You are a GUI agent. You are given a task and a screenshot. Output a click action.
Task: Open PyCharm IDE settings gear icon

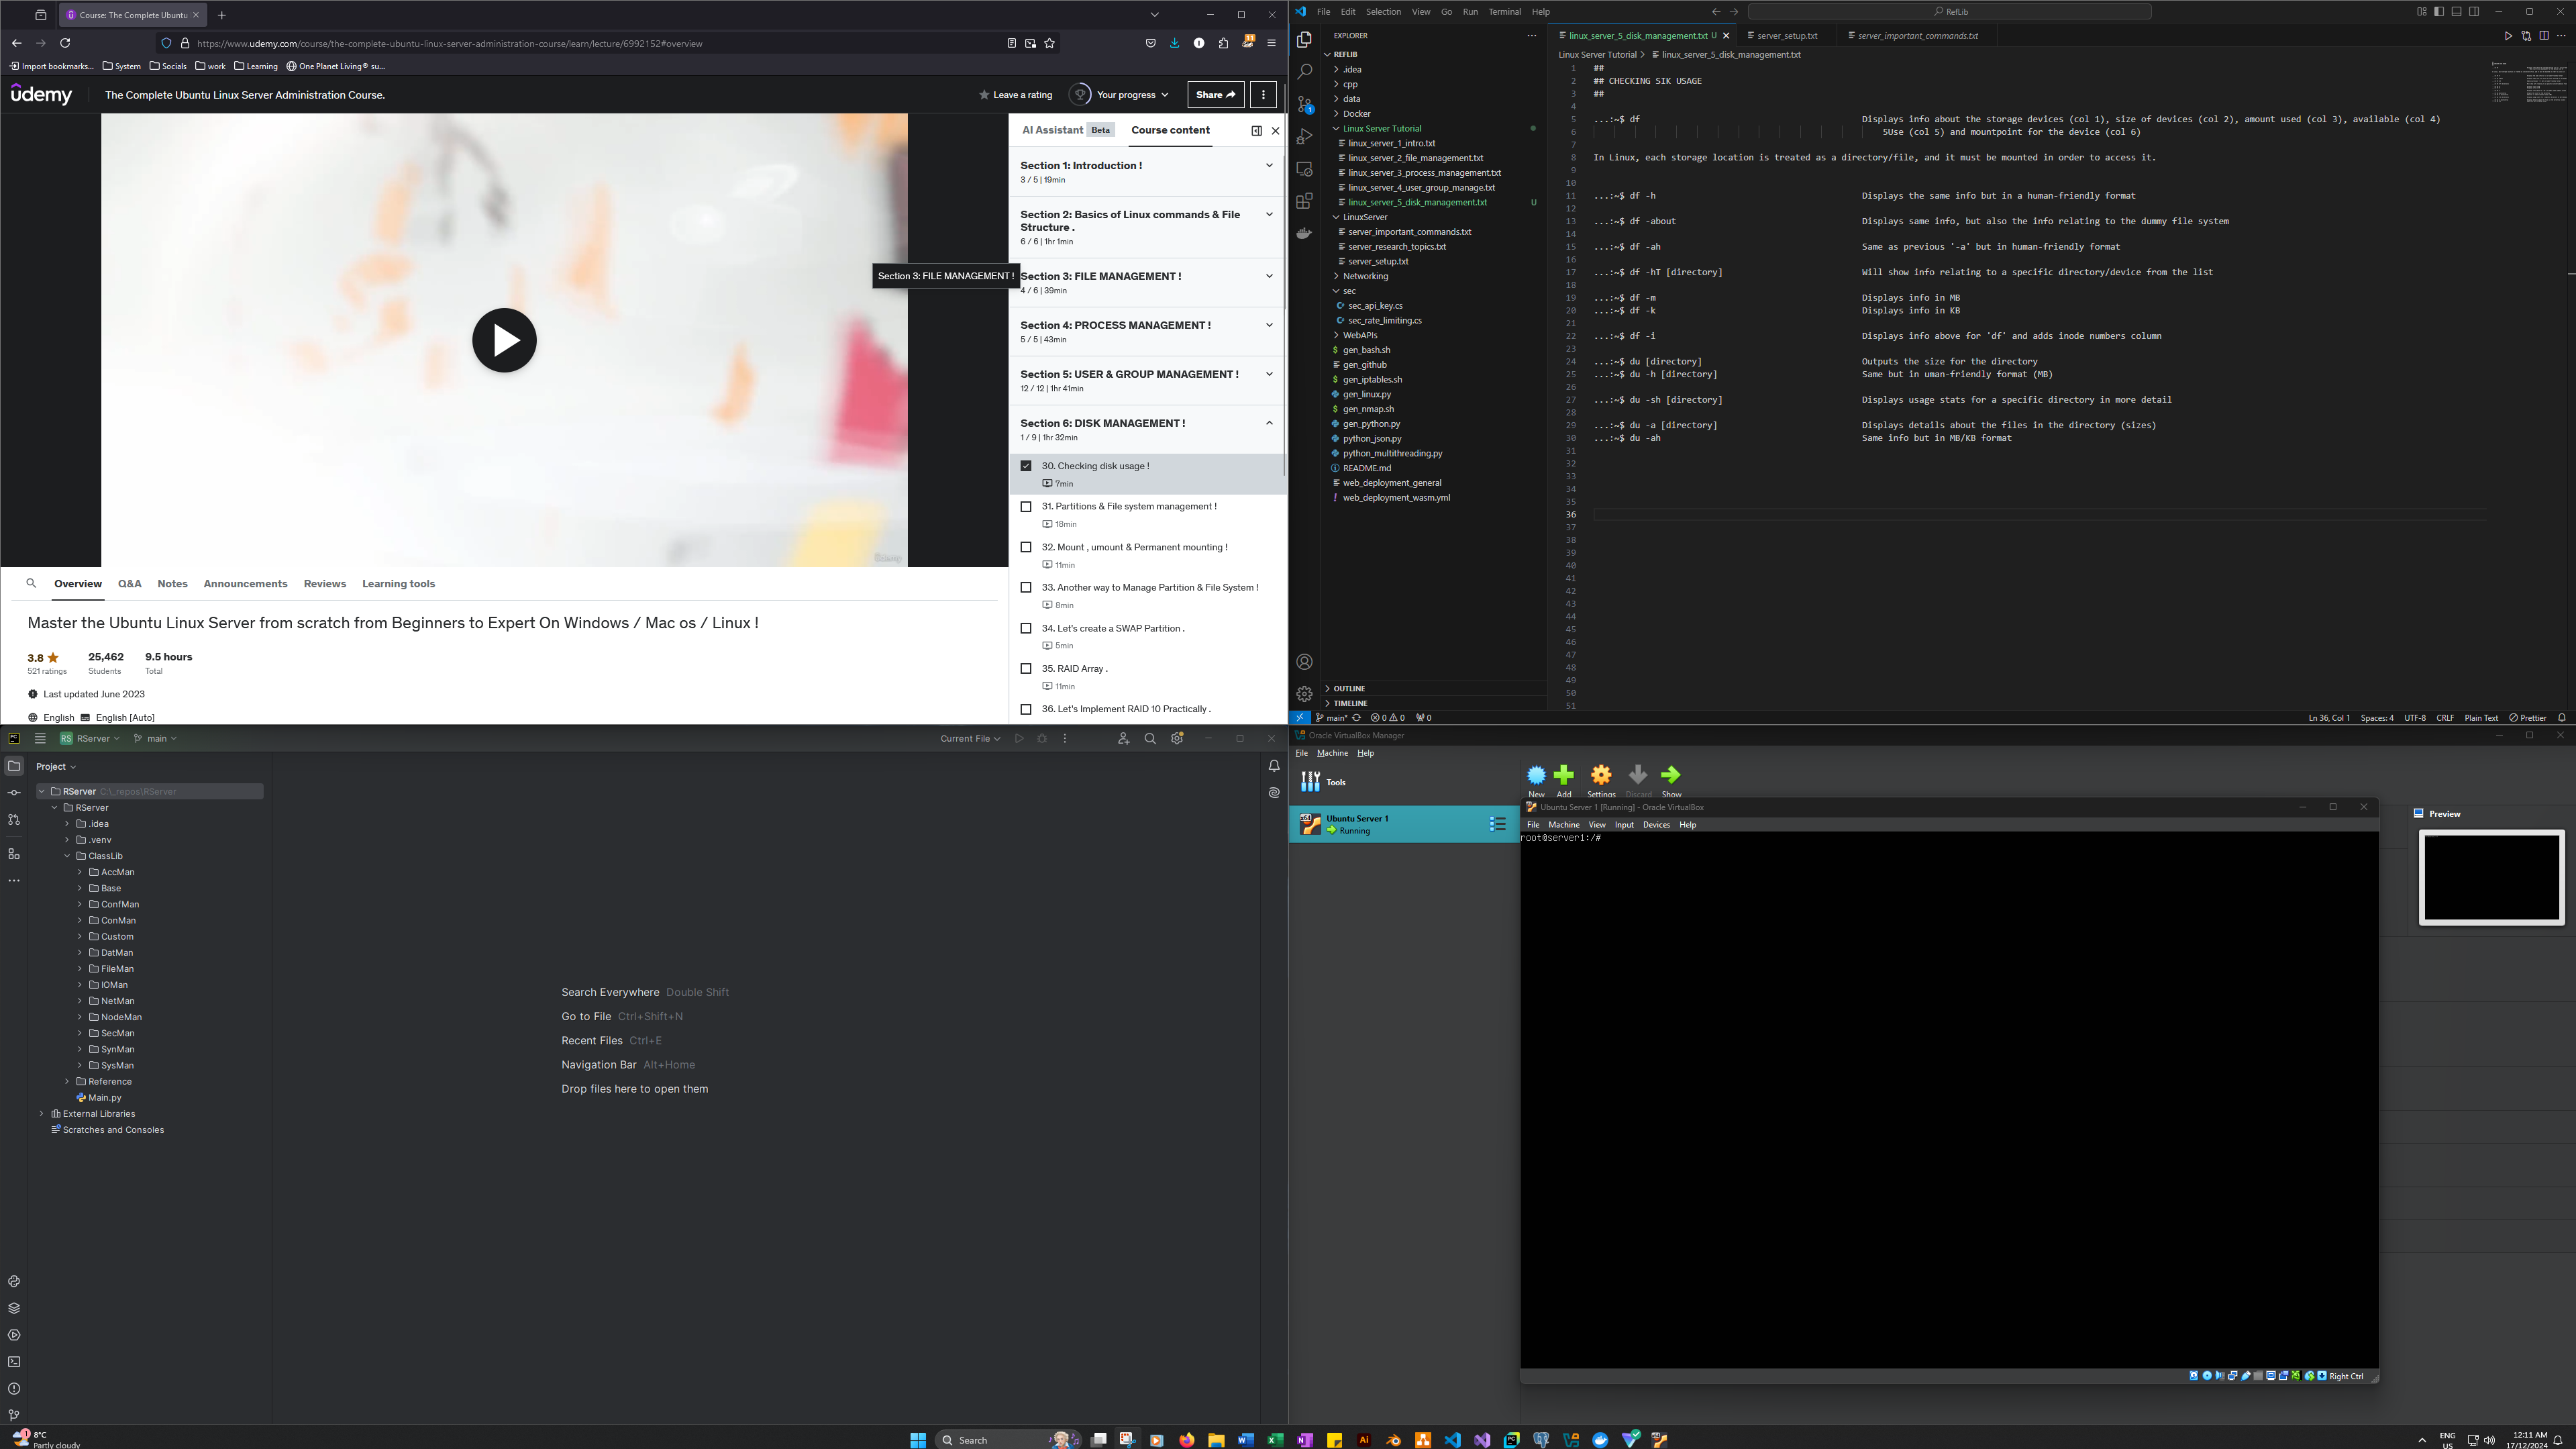(x=1177, y=739)
